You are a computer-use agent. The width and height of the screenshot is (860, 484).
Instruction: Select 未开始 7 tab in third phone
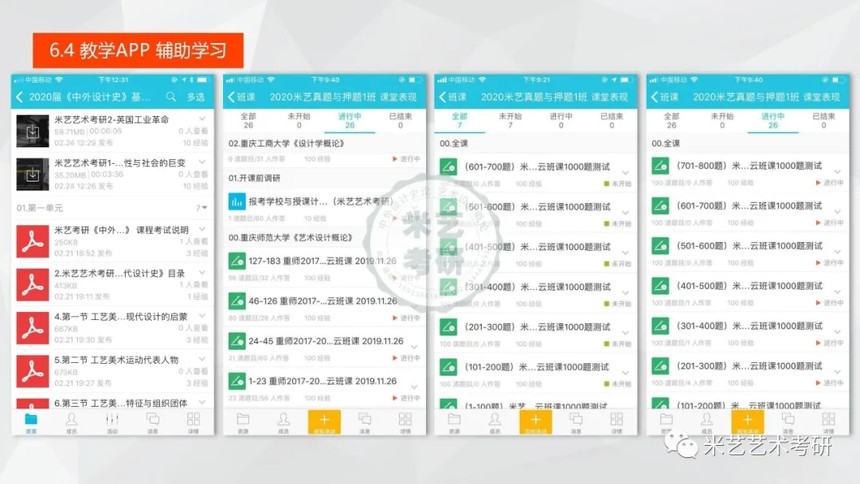510,121
